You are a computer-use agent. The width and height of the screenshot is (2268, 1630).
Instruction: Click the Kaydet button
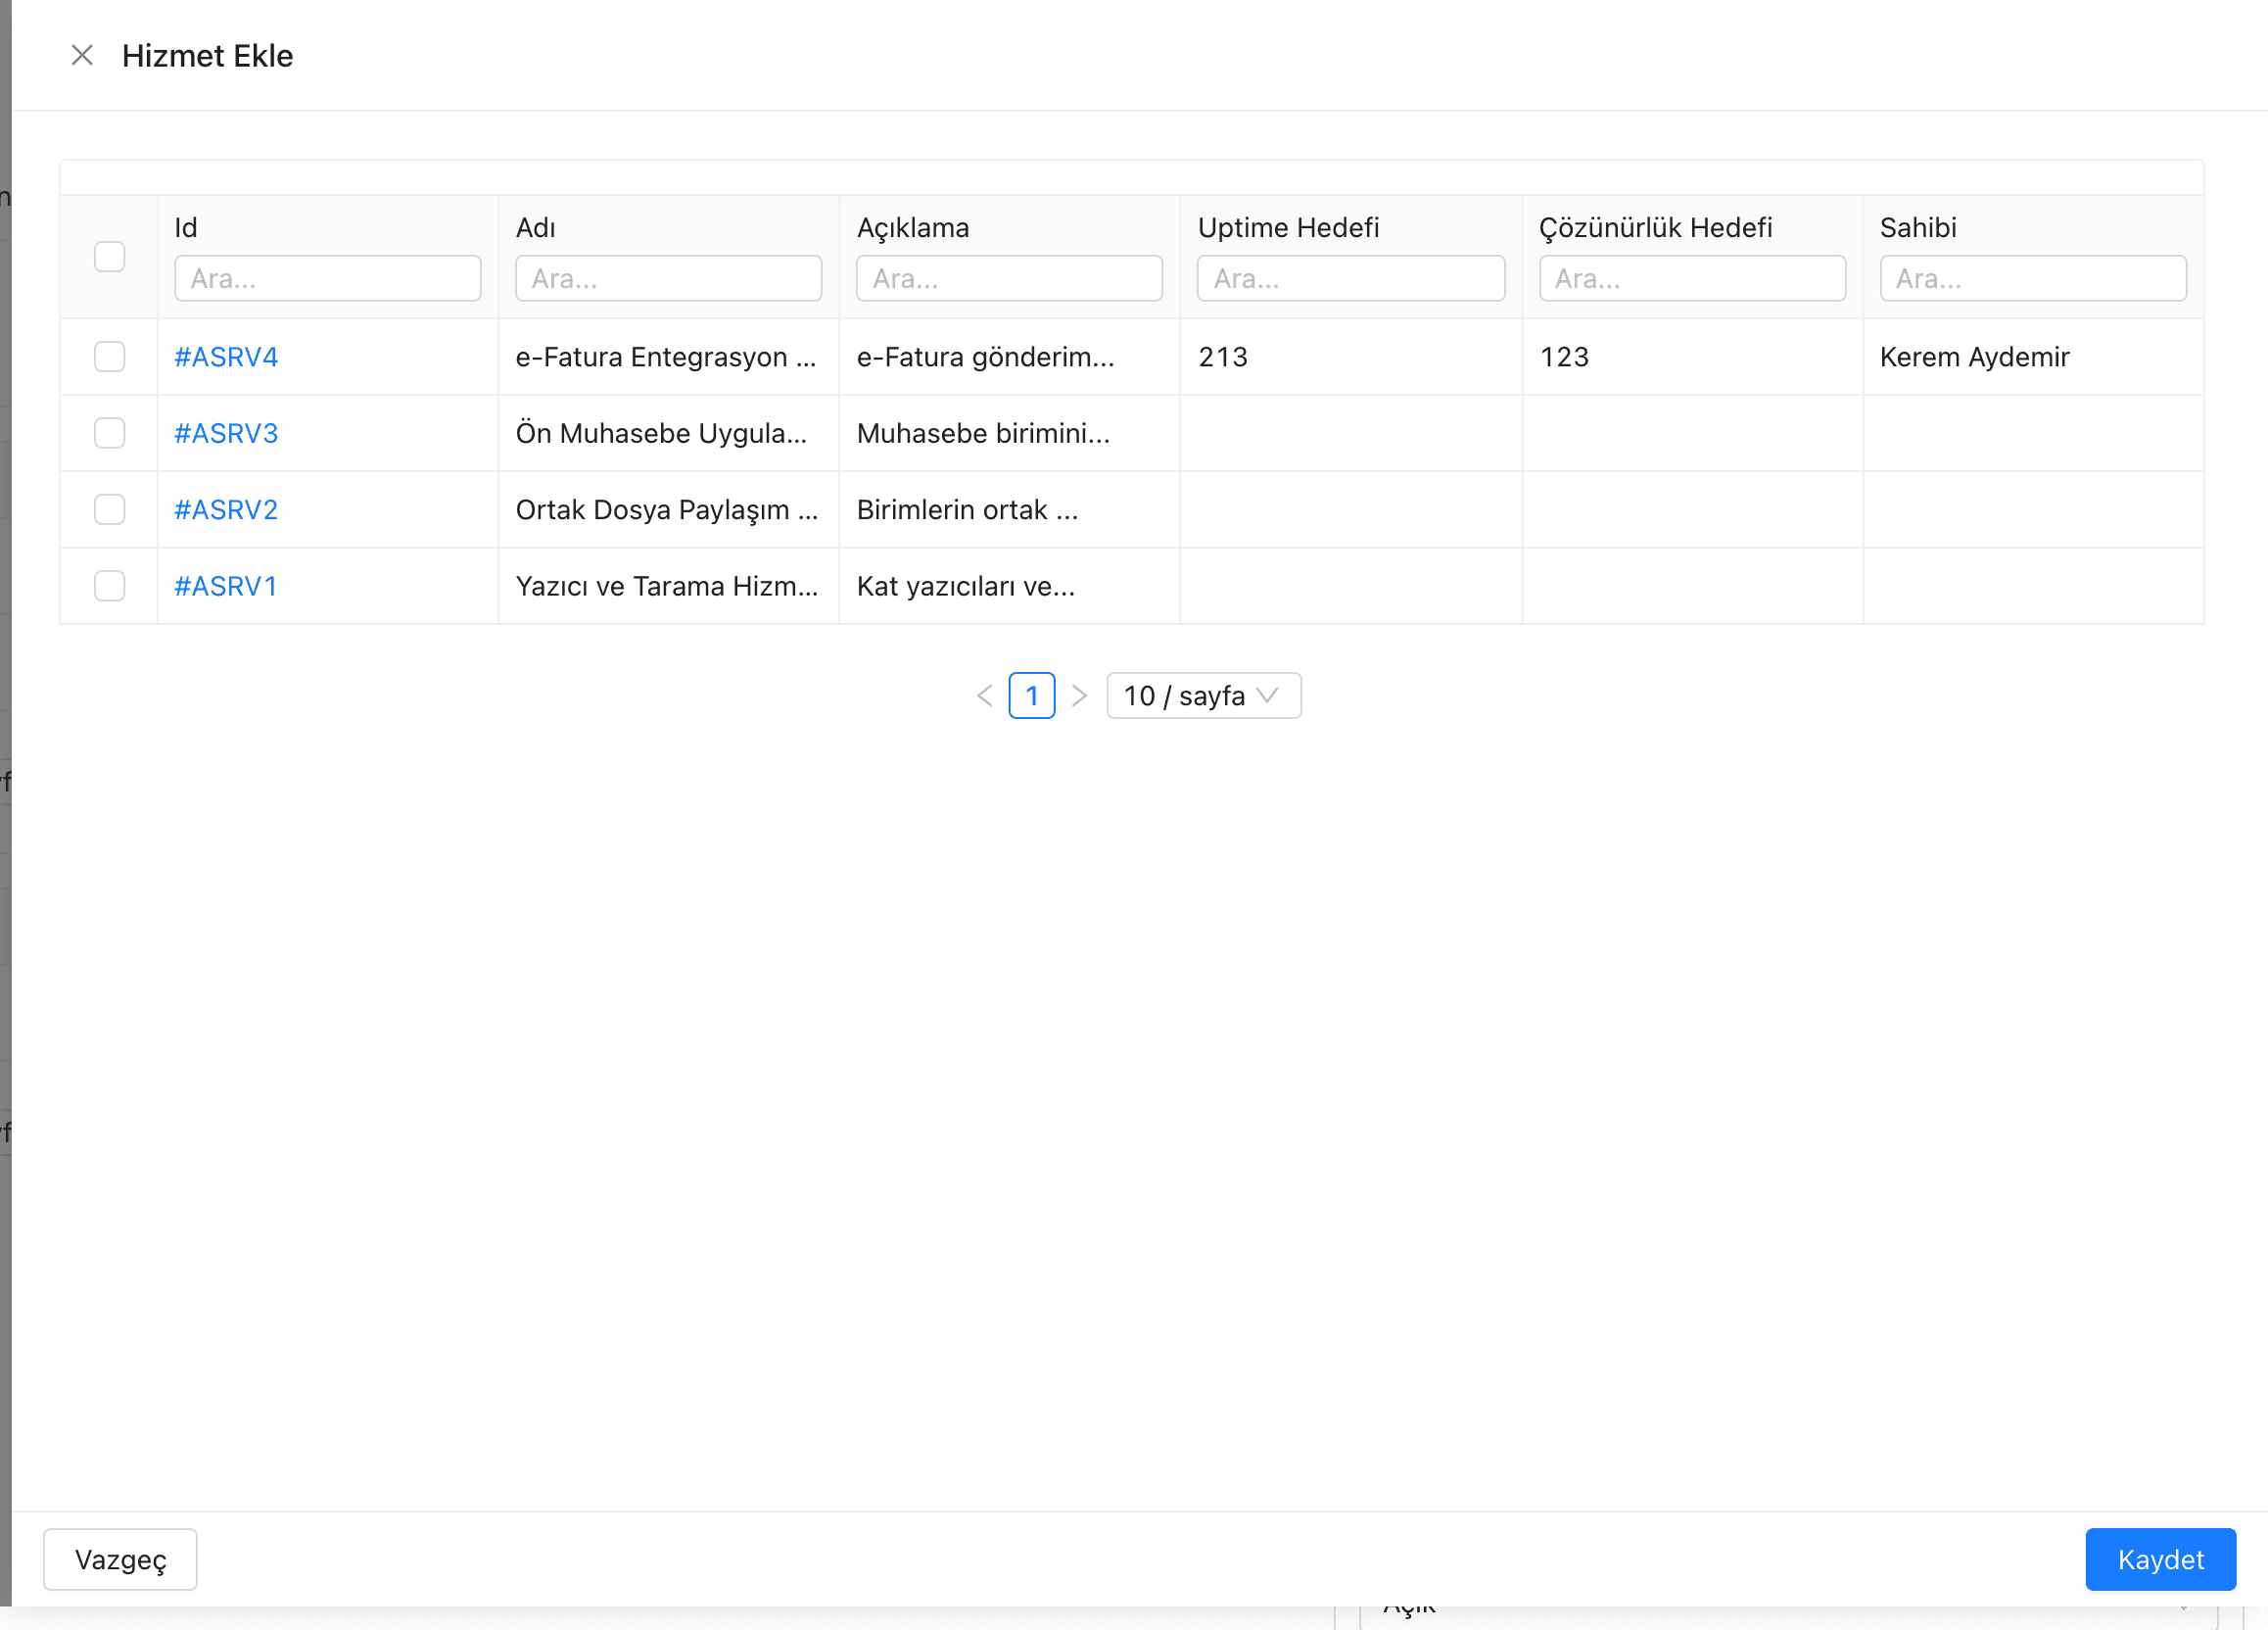point(2160,1559)
